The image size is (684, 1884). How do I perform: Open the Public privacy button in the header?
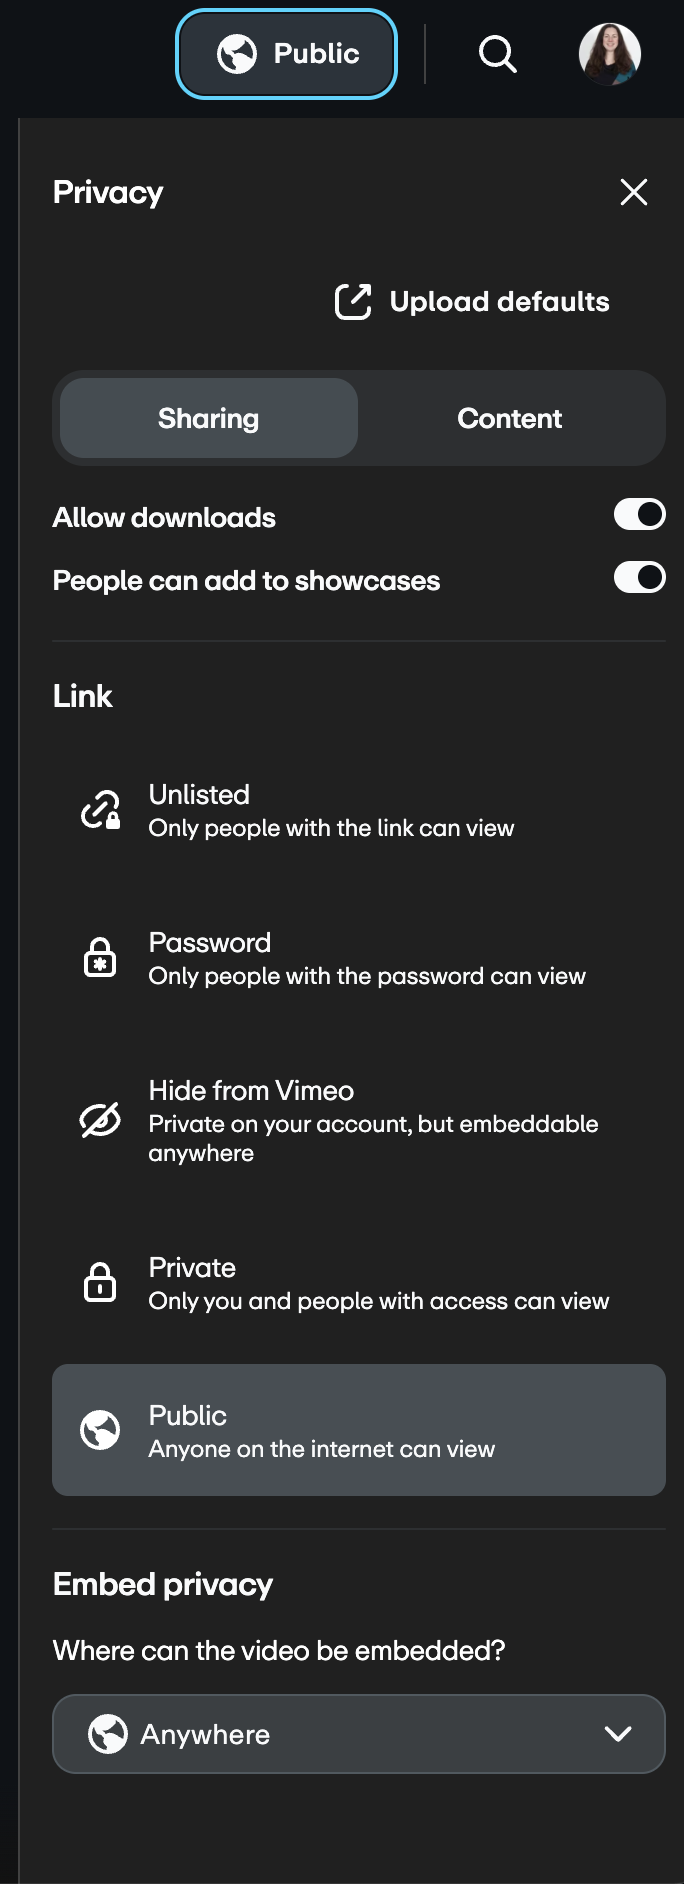287,54
